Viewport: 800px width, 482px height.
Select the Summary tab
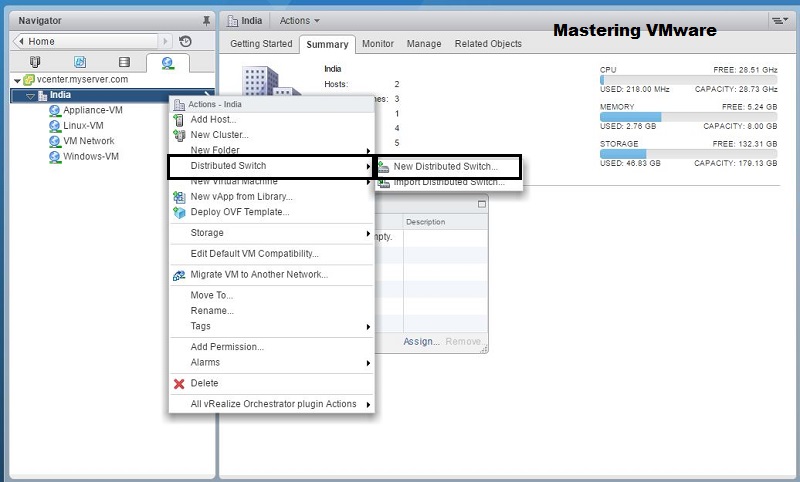pos(327,44)
